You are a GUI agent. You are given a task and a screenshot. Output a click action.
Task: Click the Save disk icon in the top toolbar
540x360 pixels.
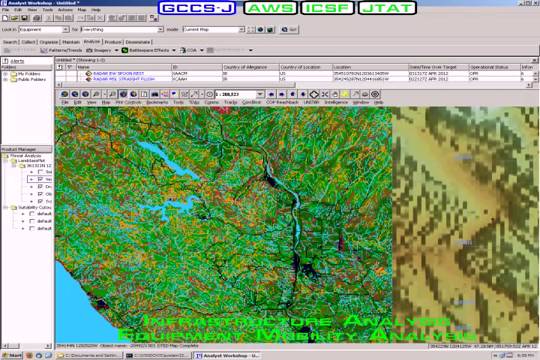coord(24,18)
